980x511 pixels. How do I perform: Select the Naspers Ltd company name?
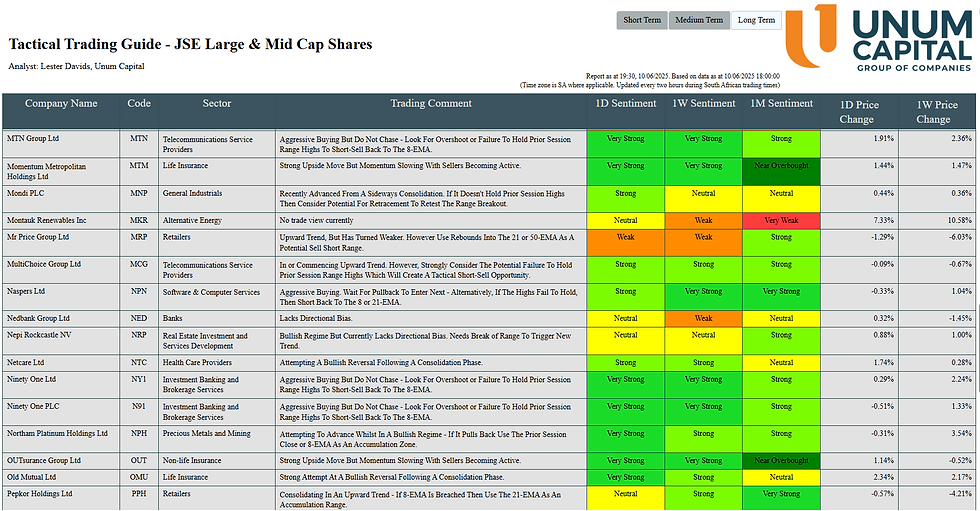click(x=26, y=291)
